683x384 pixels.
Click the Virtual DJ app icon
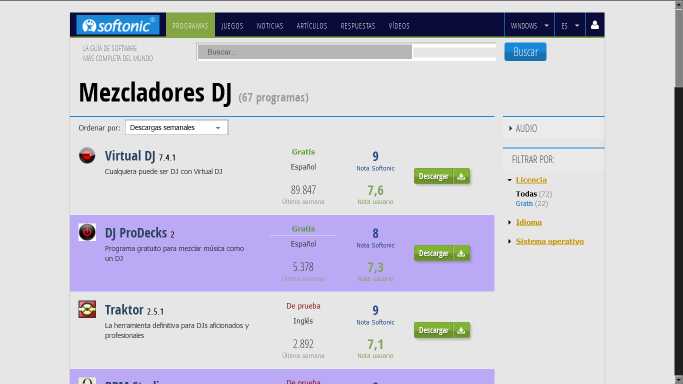click(87, 155)
